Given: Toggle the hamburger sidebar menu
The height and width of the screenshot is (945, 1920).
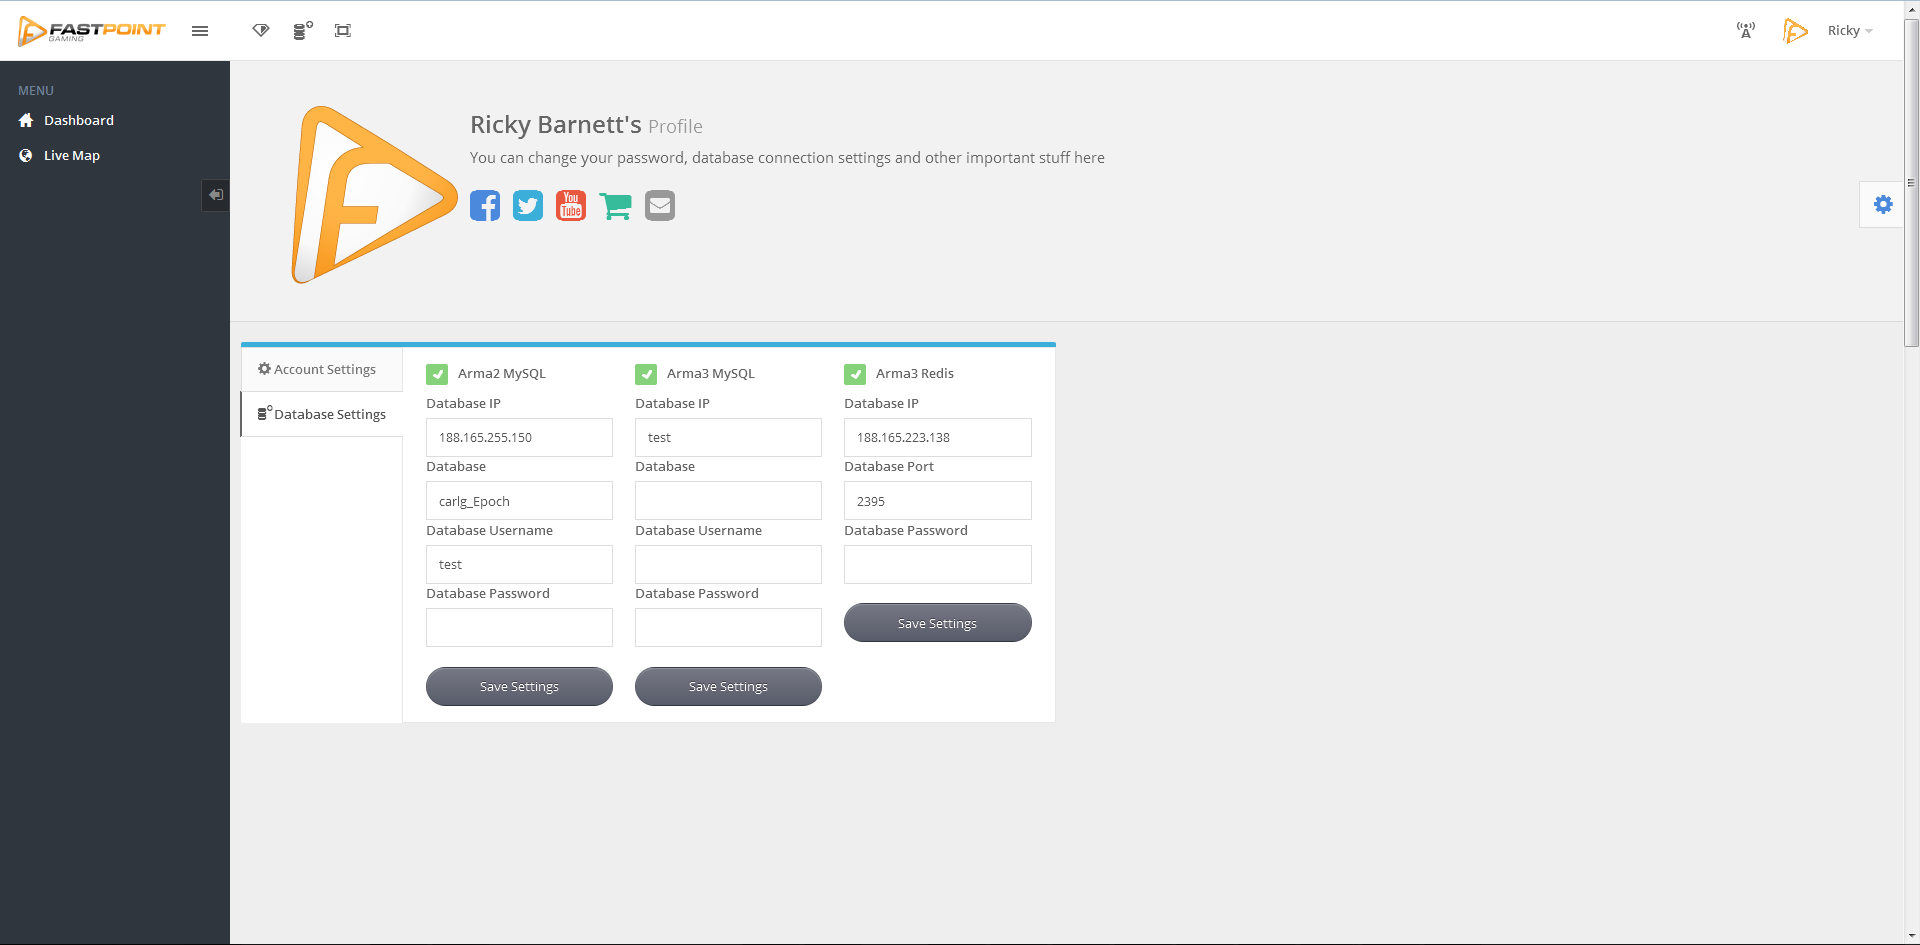Looking at the screenshot, I should [200, 31].
